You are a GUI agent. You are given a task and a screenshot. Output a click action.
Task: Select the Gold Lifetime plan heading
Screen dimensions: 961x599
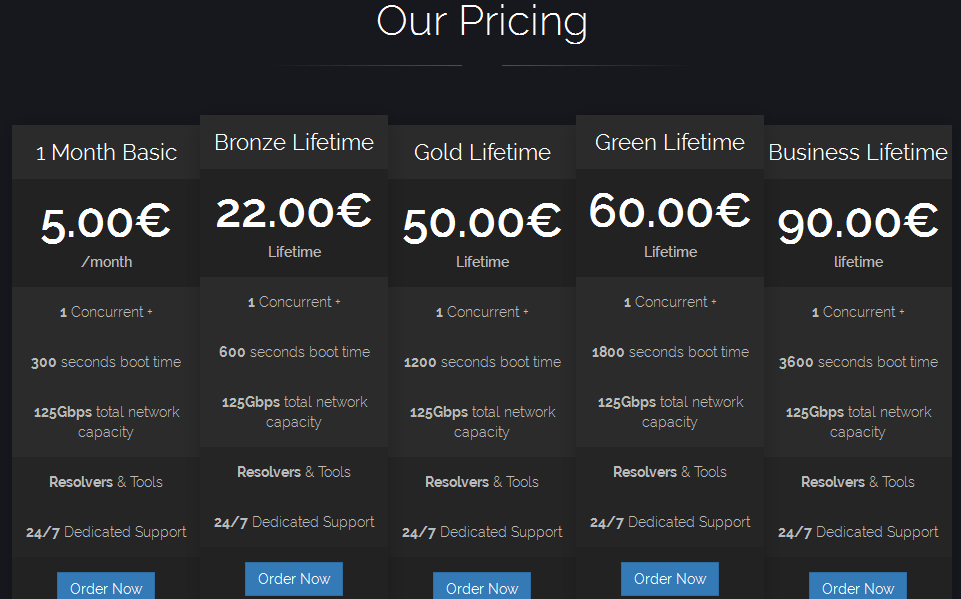[482, 152]
